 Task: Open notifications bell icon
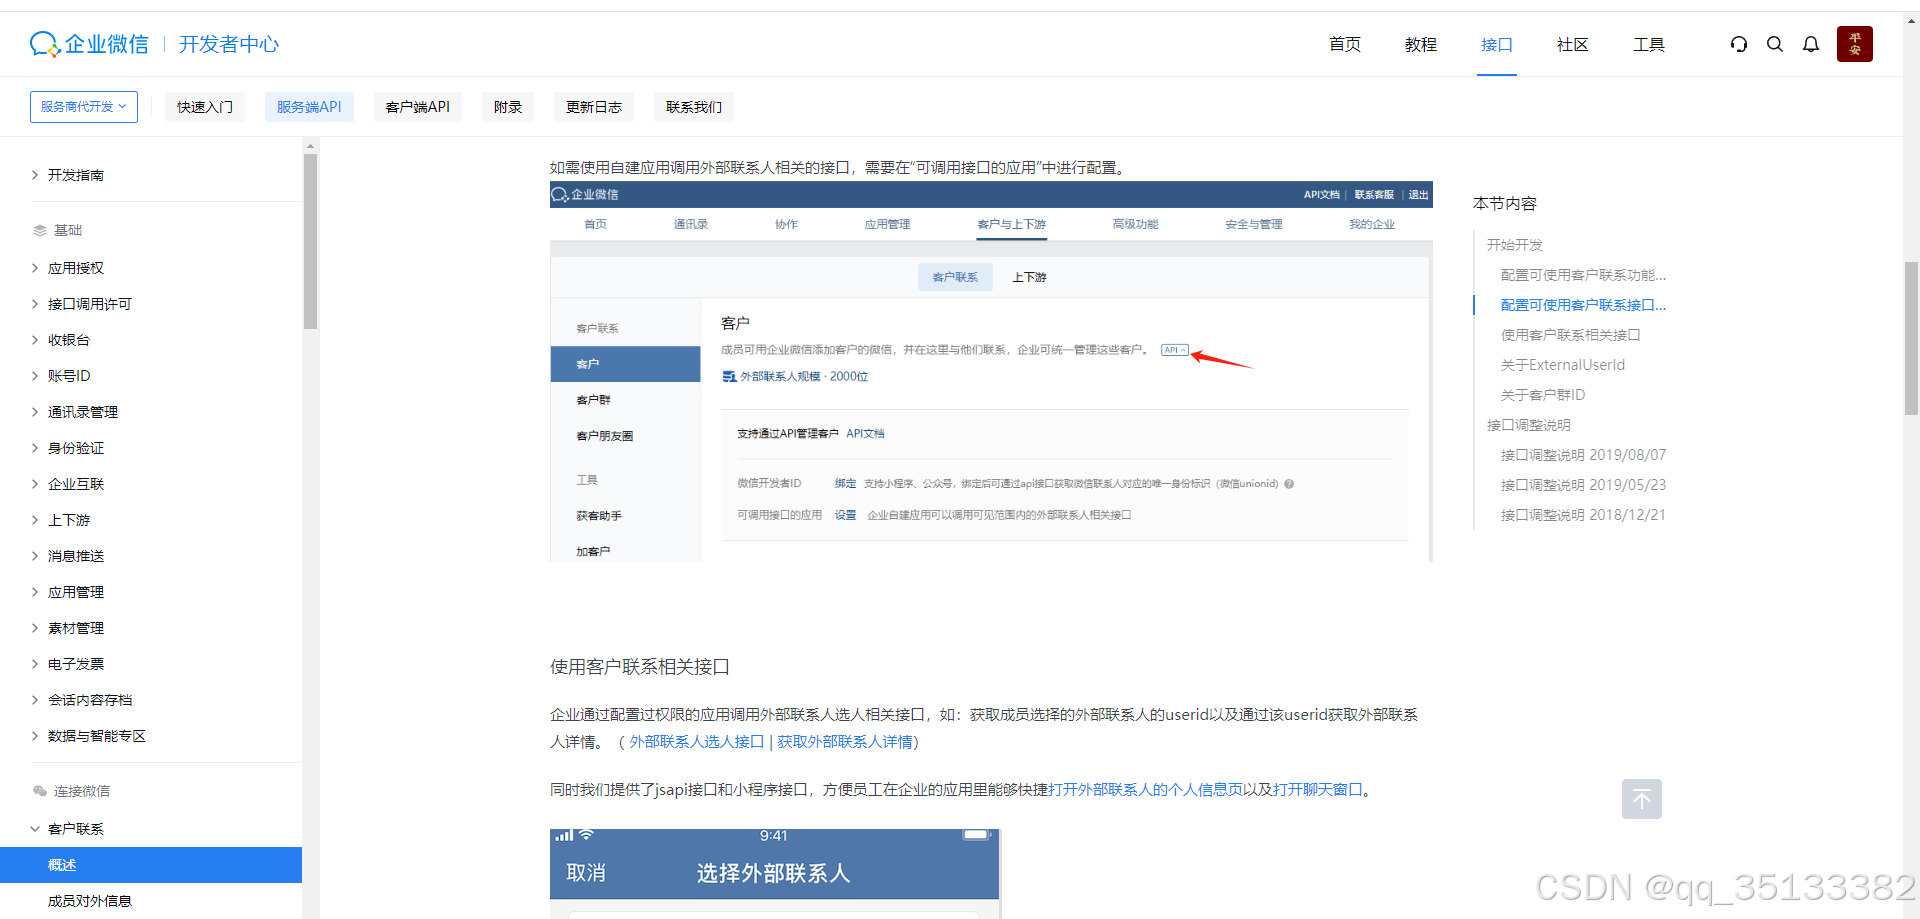pyautogui.click(x=1811, y=44)
